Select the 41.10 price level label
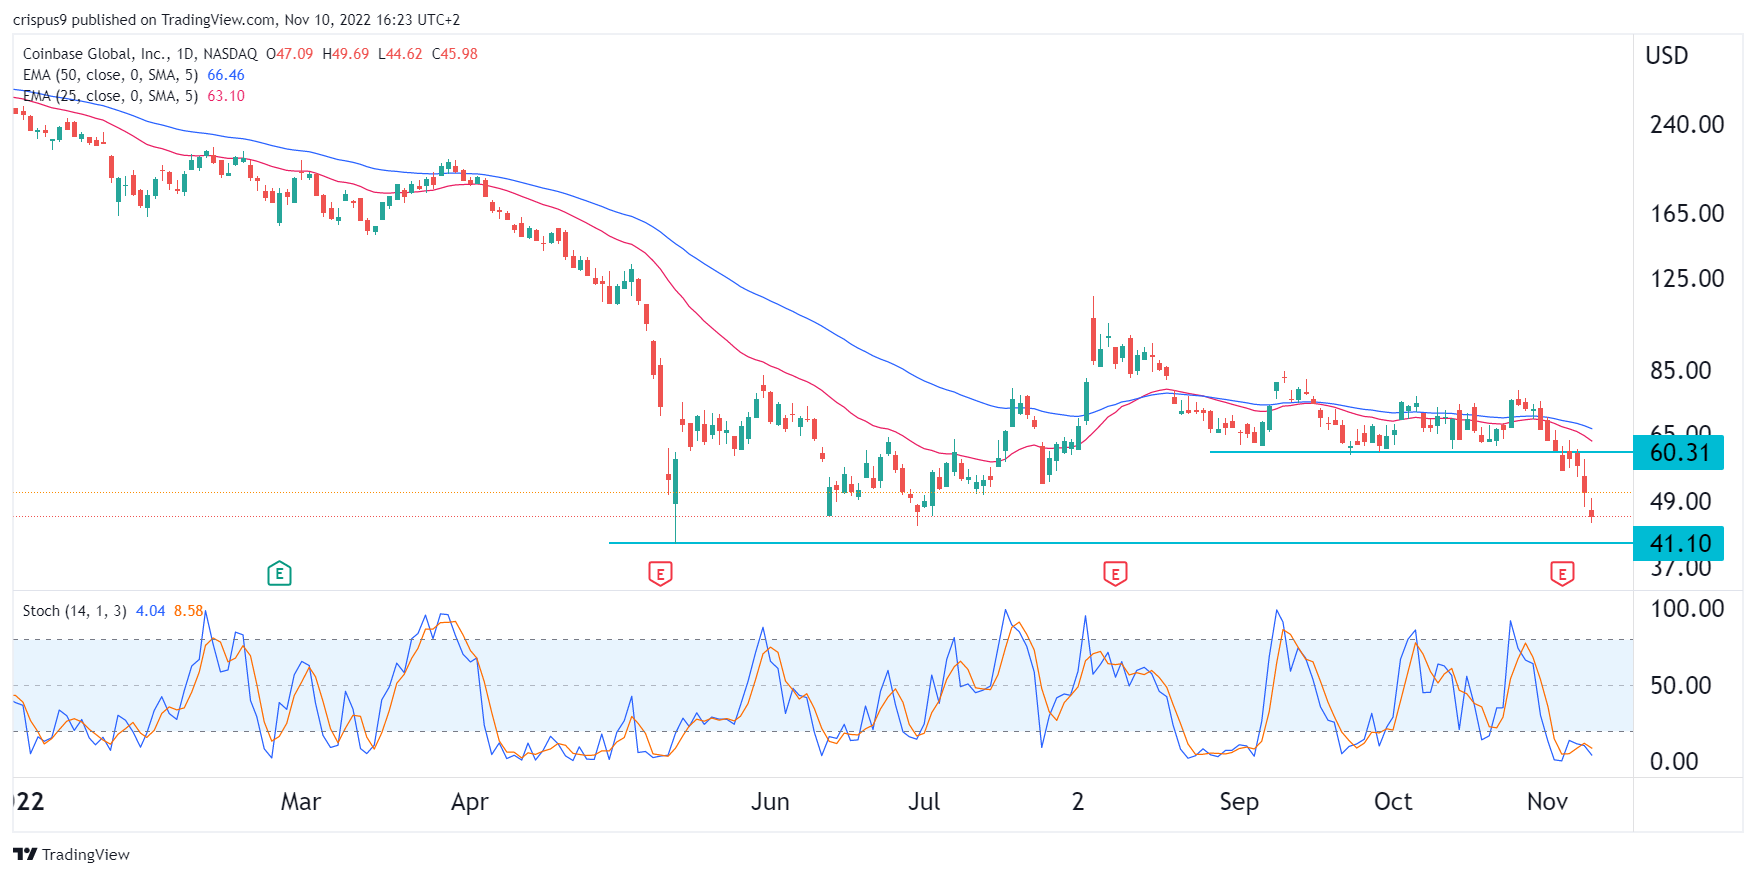Image resolution: width=1756 pixels, height=876 pixels. point(1679,543)
